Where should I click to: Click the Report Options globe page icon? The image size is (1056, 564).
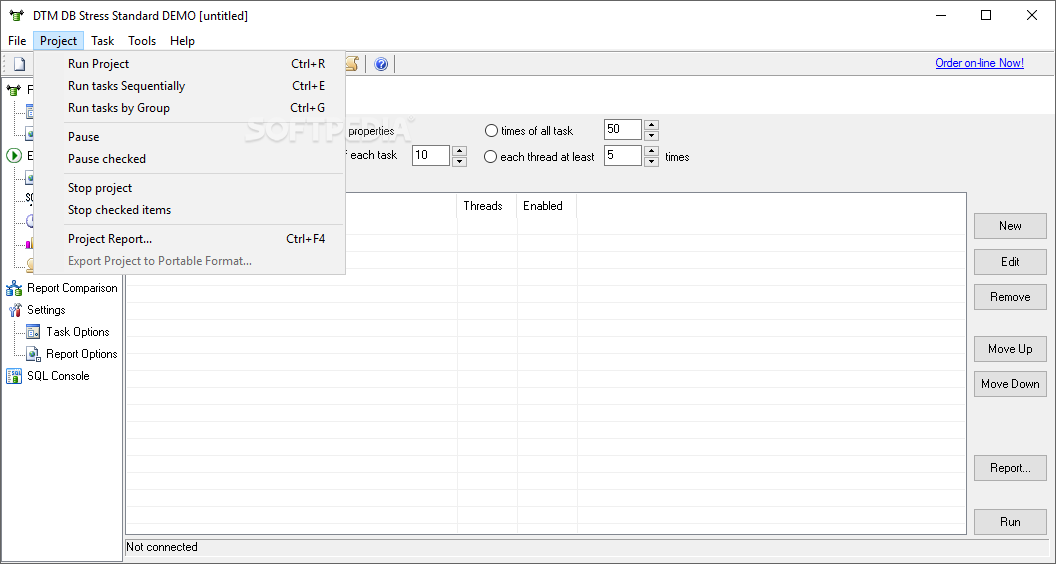33,354
